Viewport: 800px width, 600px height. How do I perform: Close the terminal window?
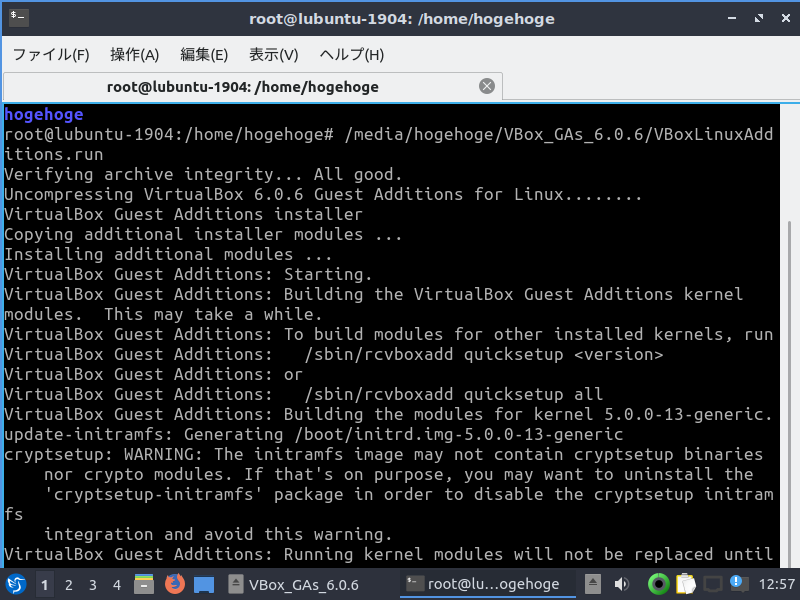click(x=786, y=18)
